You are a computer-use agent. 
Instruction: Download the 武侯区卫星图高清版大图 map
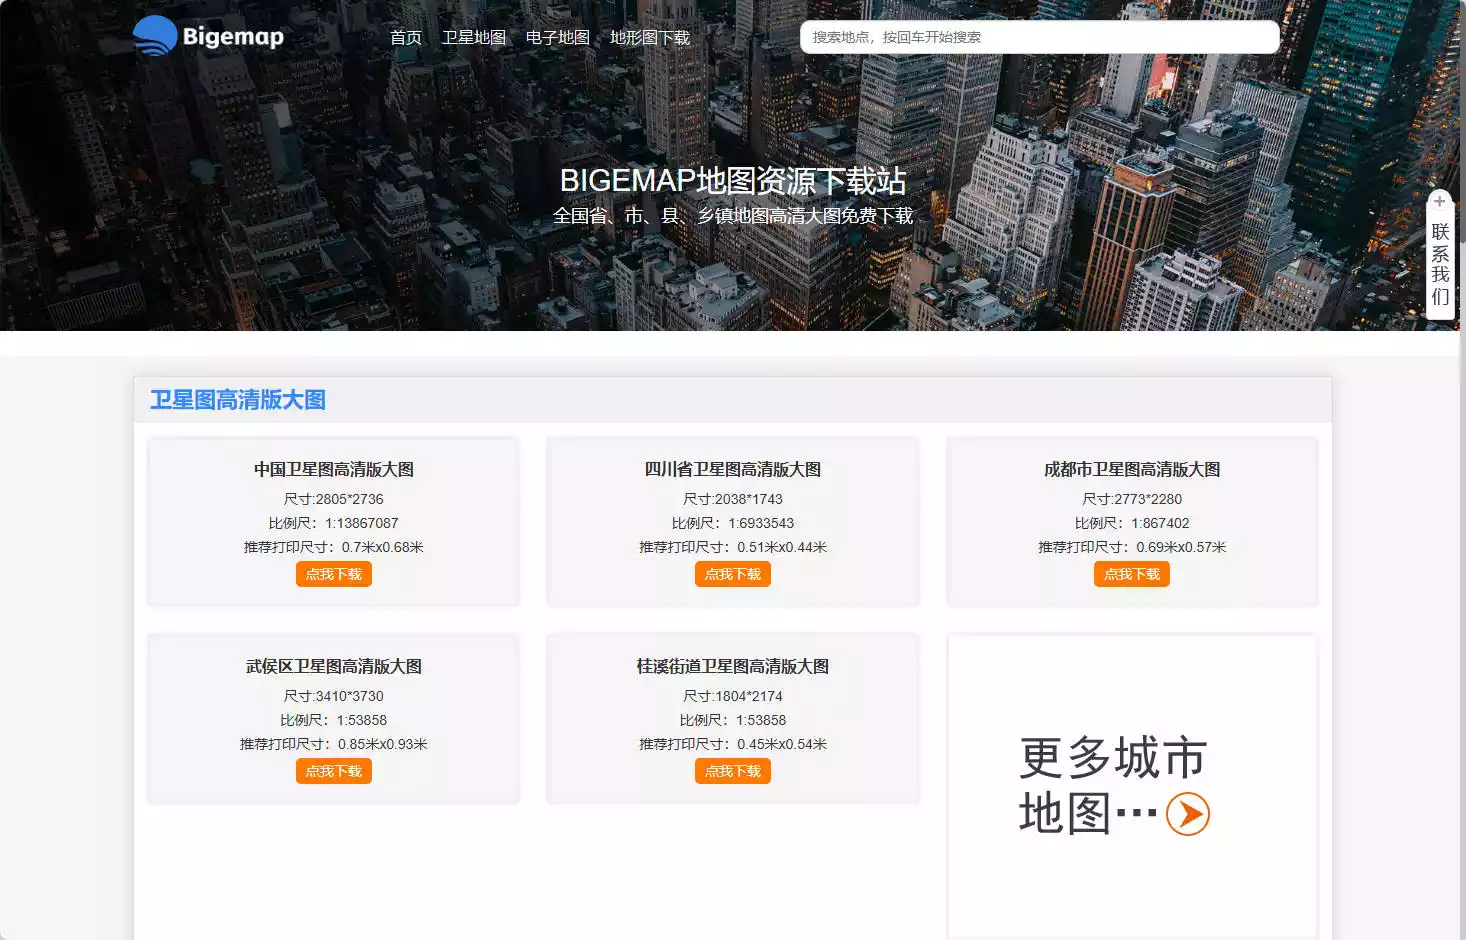[x=334, y=771]
